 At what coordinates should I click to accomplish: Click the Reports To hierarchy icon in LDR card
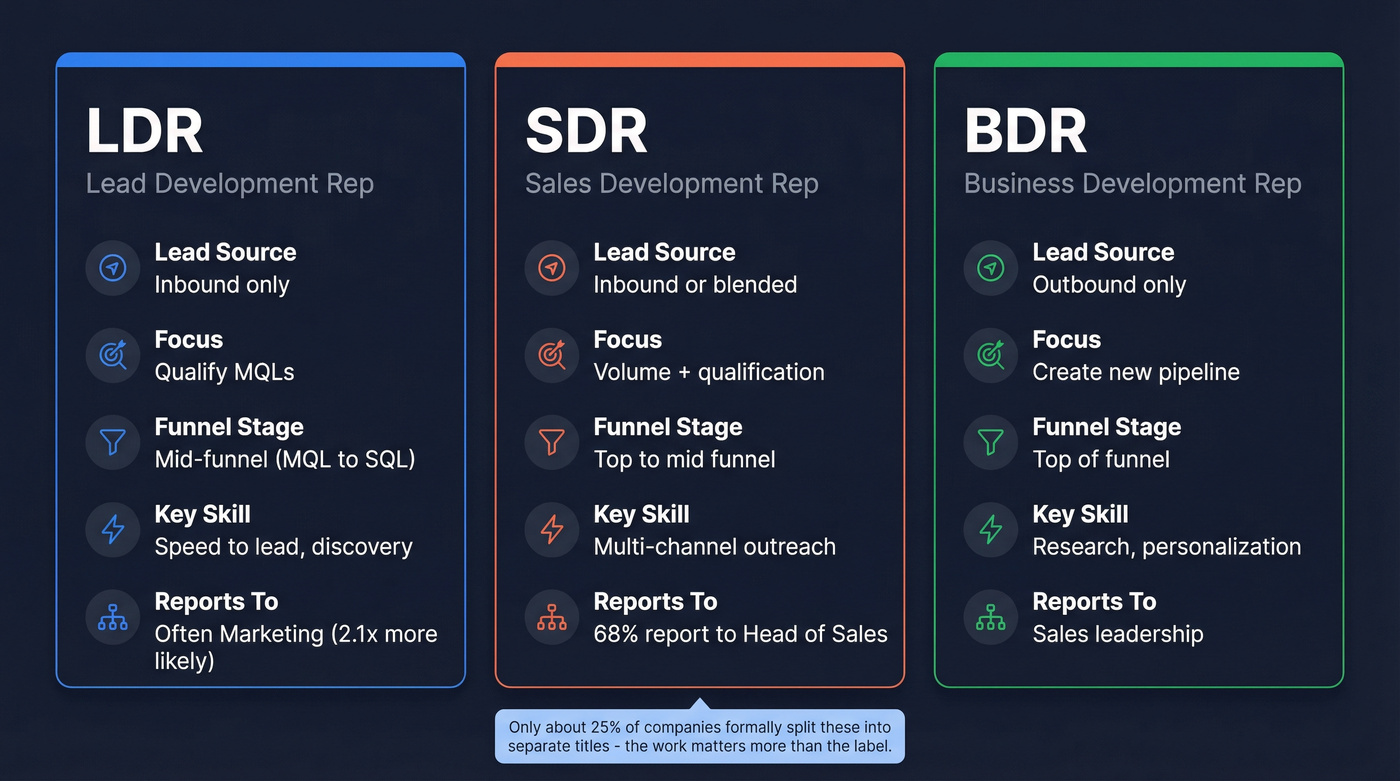[x=112, y=617]
